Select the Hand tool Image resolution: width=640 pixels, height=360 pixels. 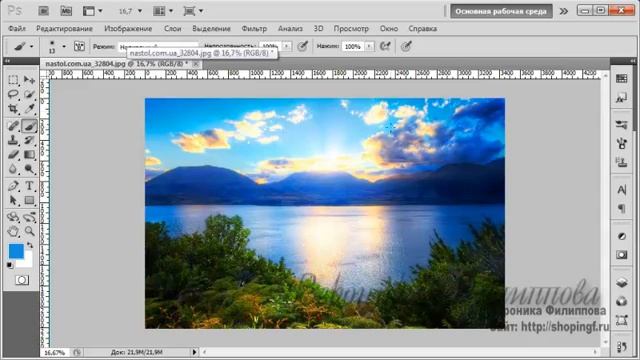tap(13, 231)
